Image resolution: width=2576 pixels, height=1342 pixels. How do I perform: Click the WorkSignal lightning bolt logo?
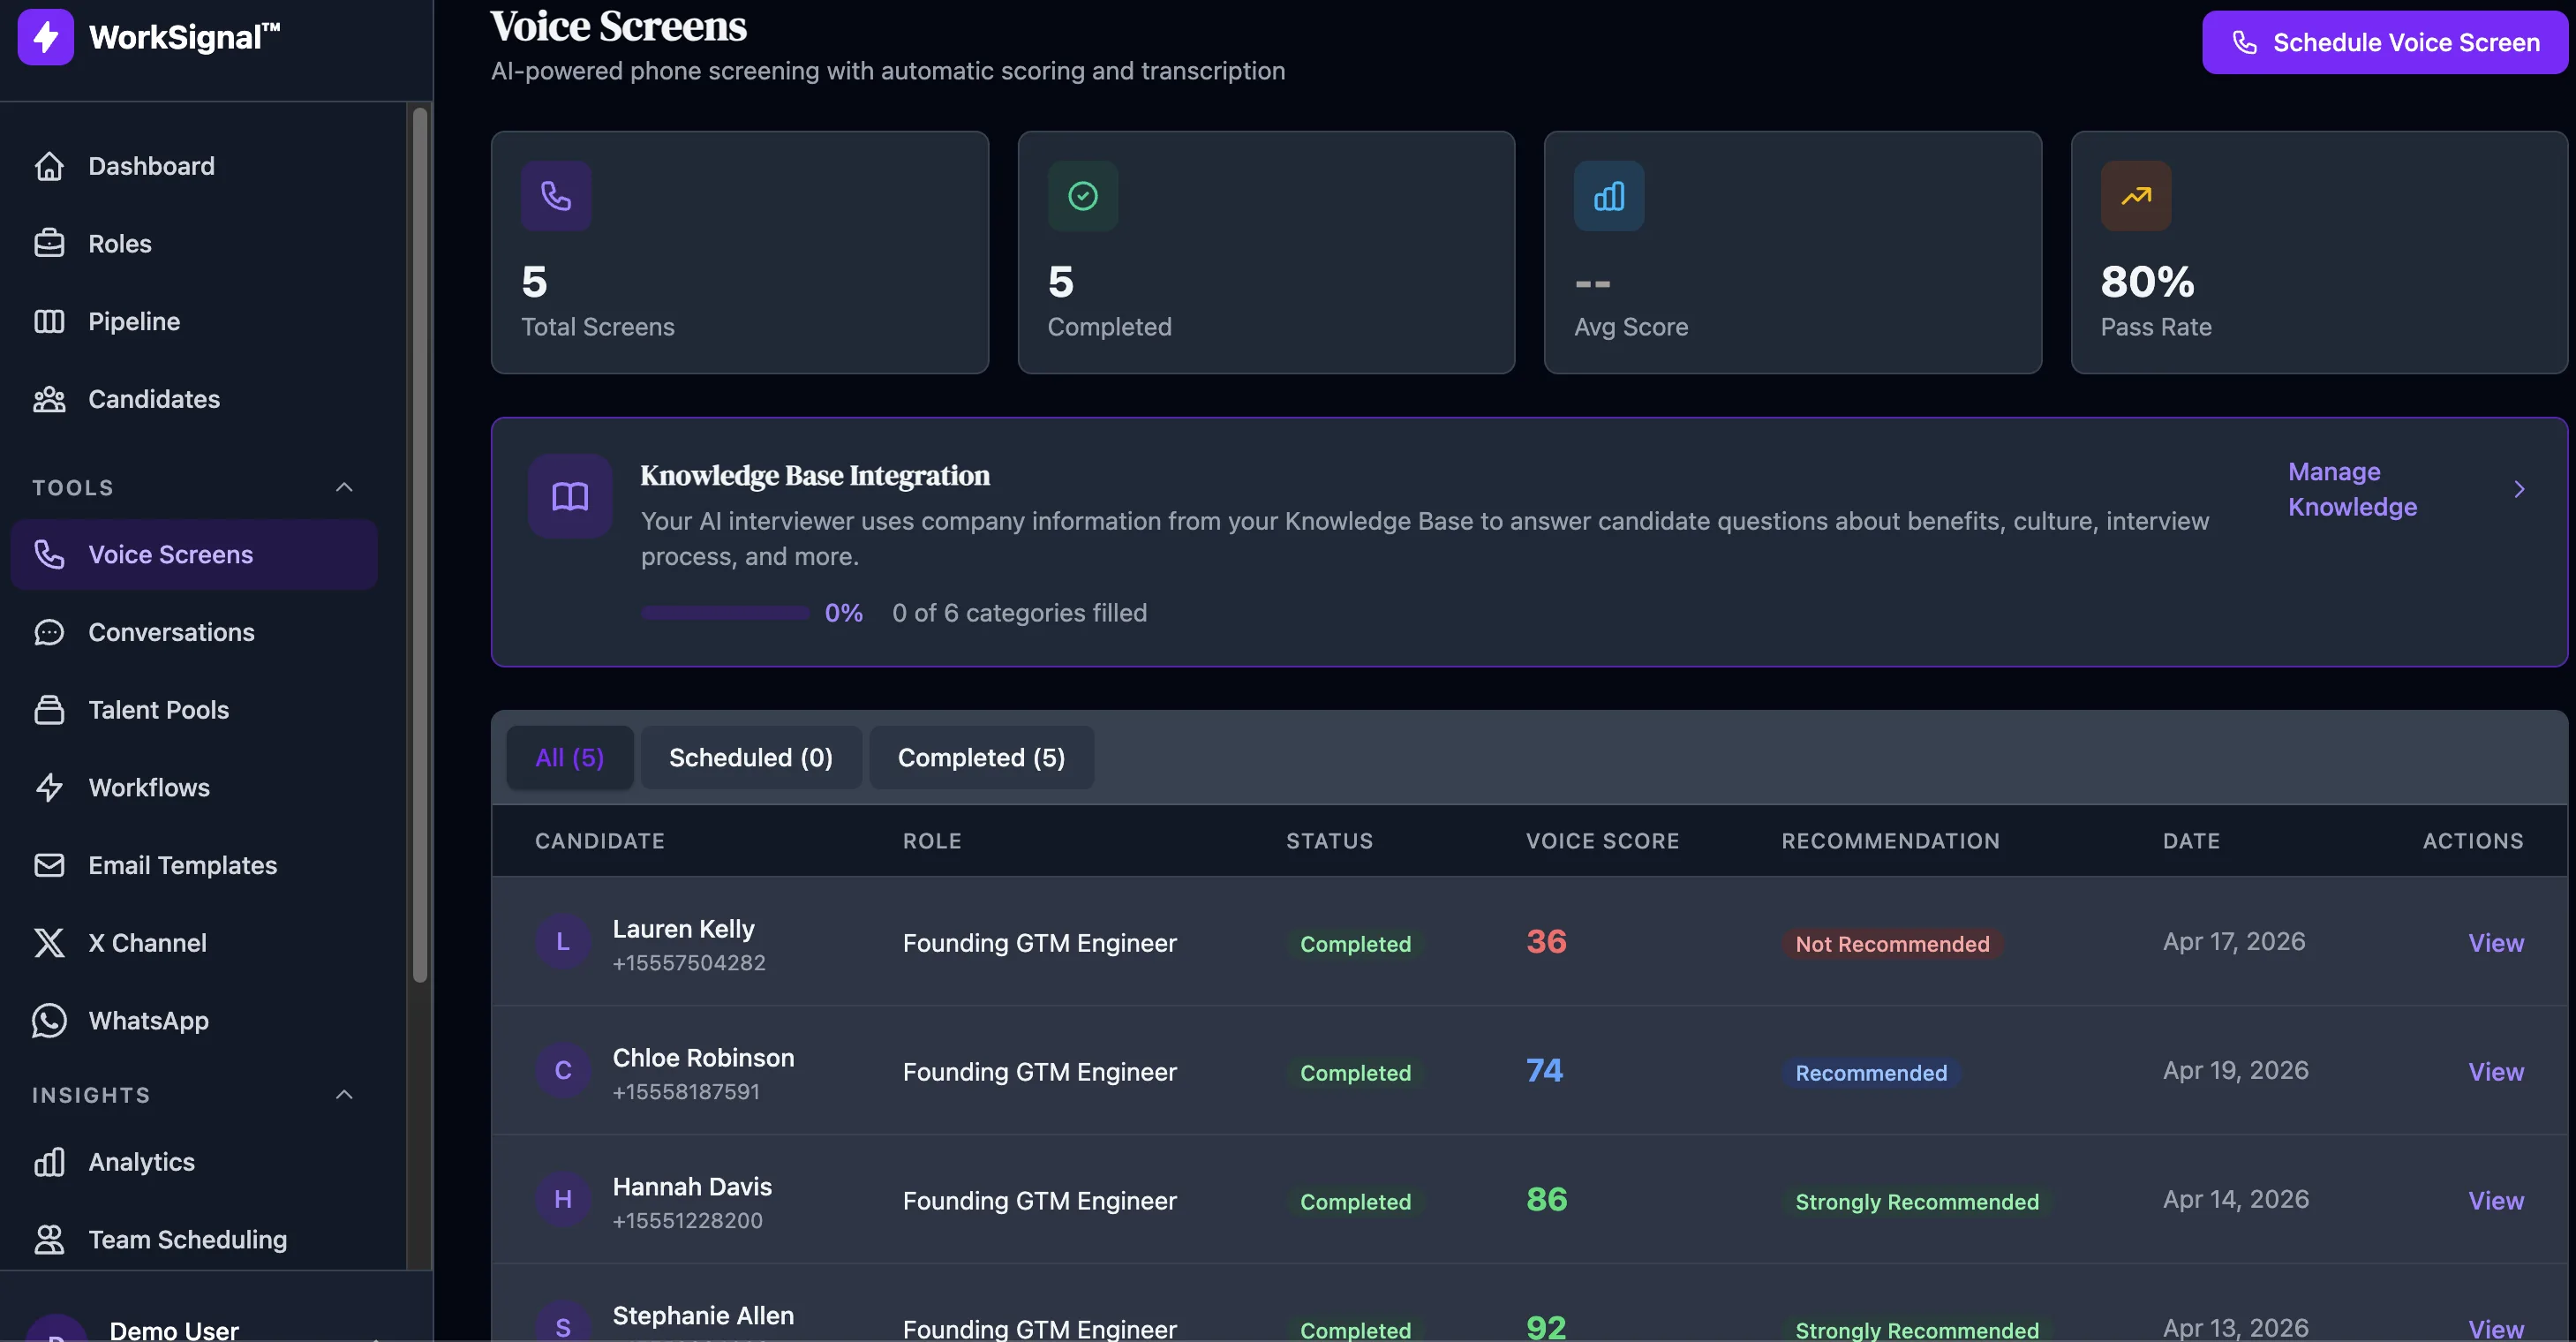[45, 37]
